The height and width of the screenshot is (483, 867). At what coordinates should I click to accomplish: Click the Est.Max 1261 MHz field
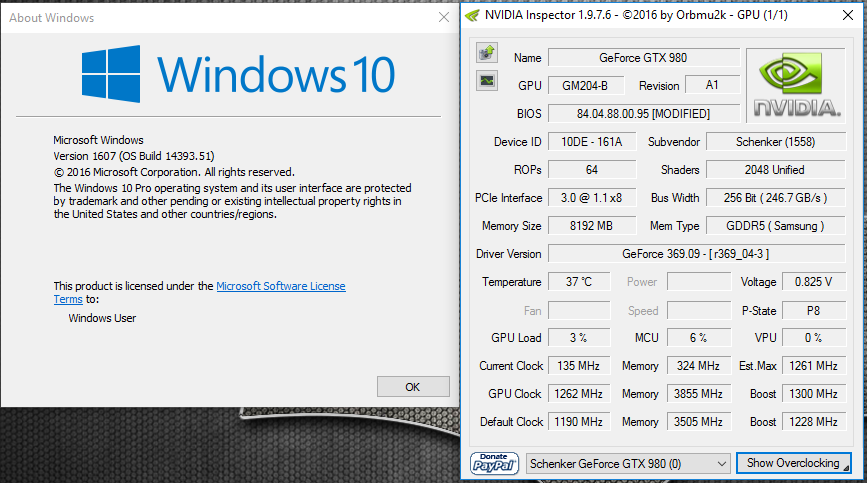click(813, 366)
